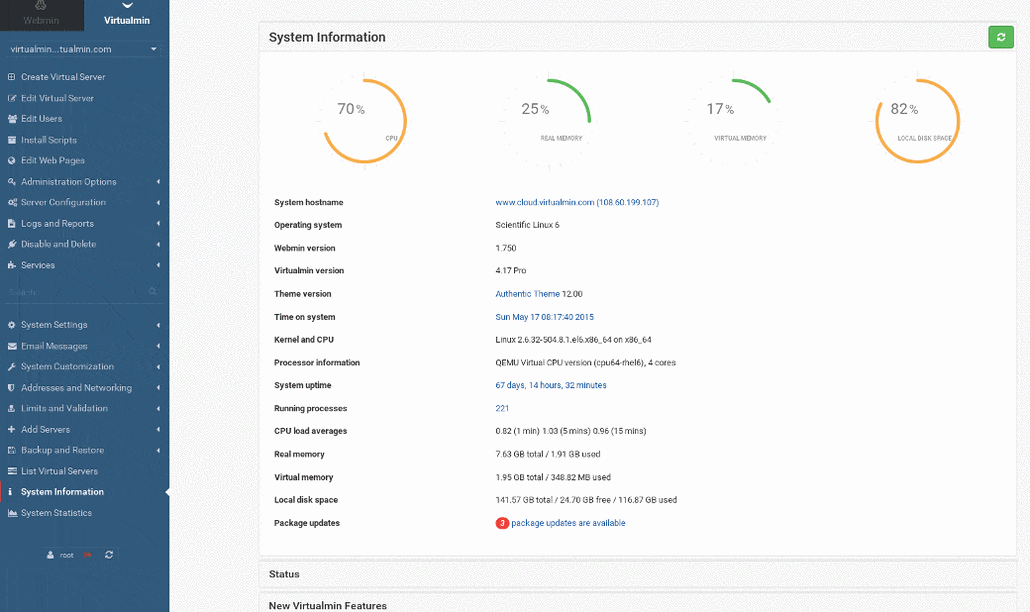The image size is (1030, 612).
Task: Click the Real Memory 25% gauge
Action: coord(549,121)
